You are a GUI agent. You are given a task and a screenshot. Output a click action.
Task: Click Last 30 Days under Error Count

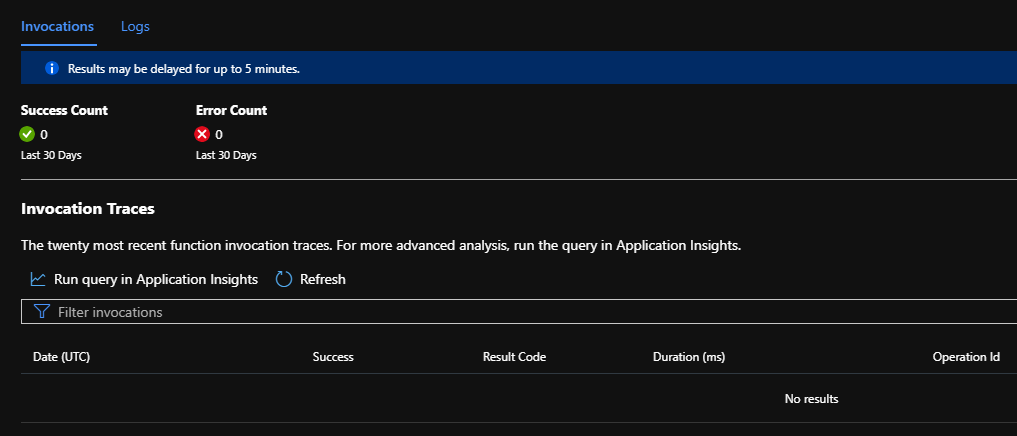(226, 155)
